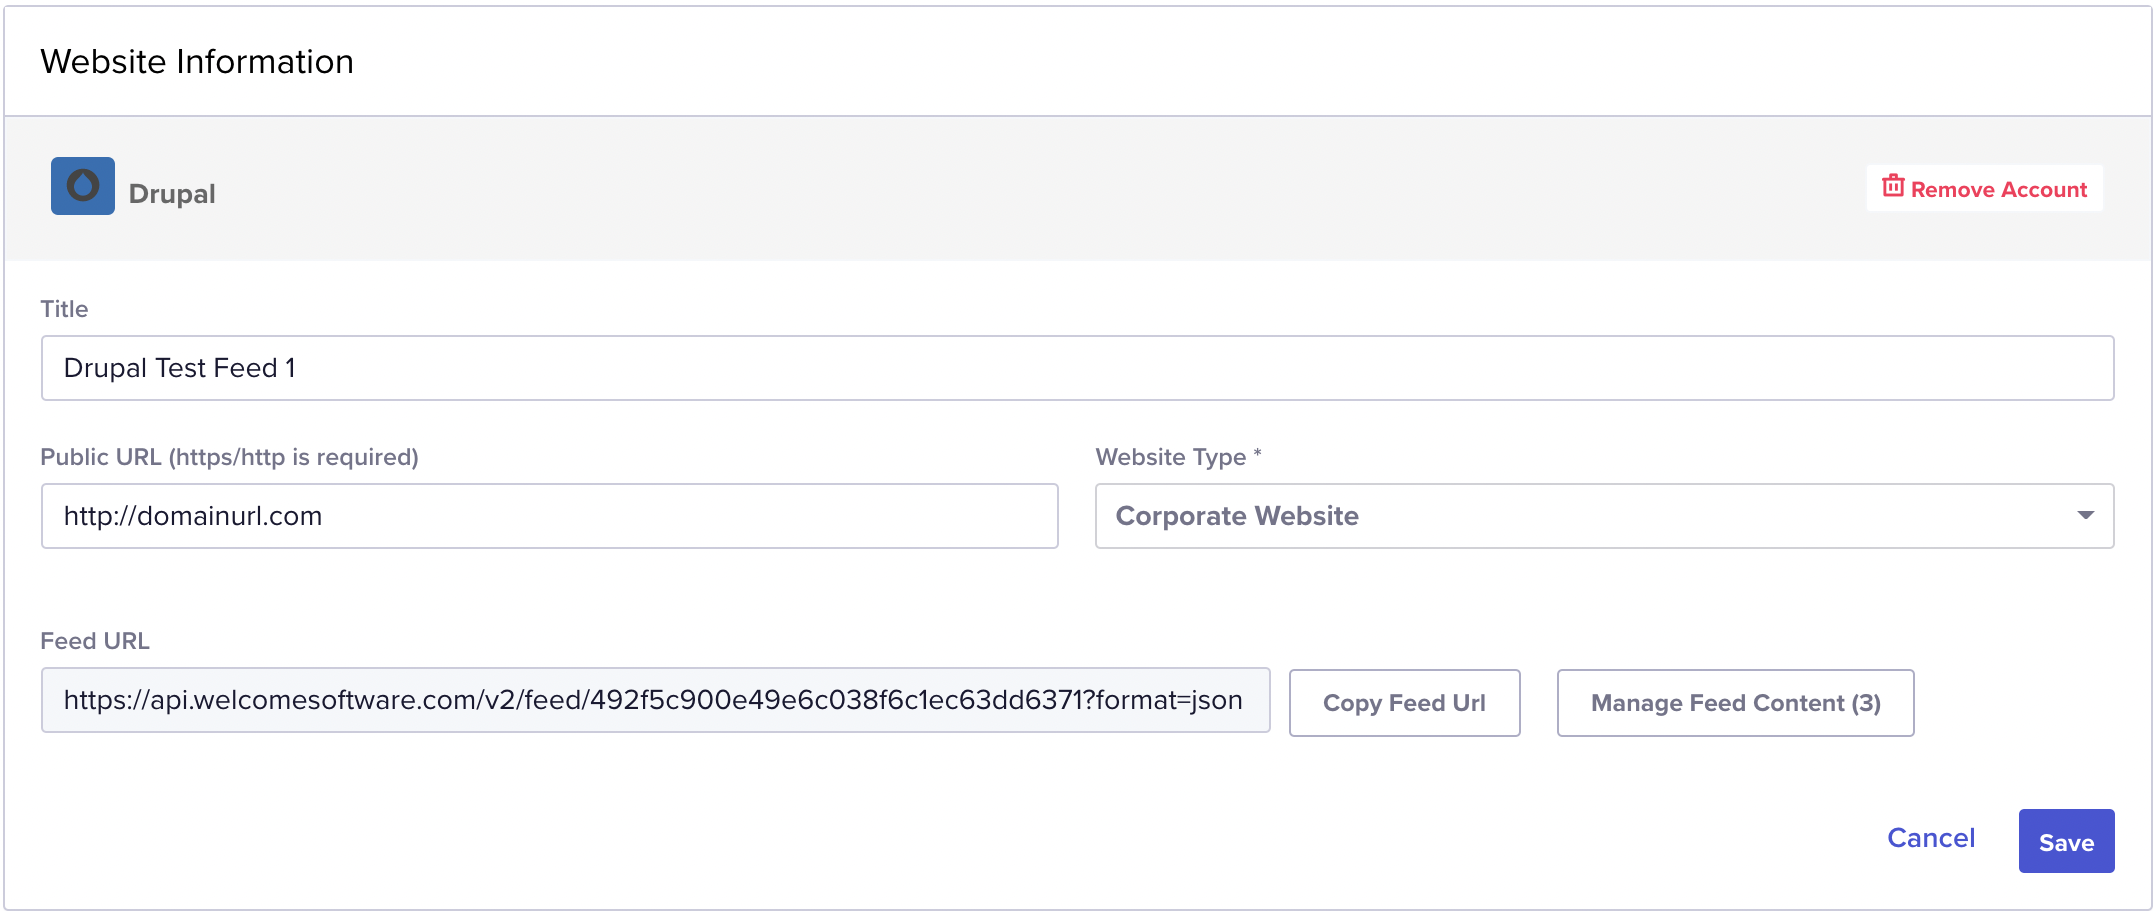Click the Website Type label
The image size is (2153, 911).
(1178, 457)
